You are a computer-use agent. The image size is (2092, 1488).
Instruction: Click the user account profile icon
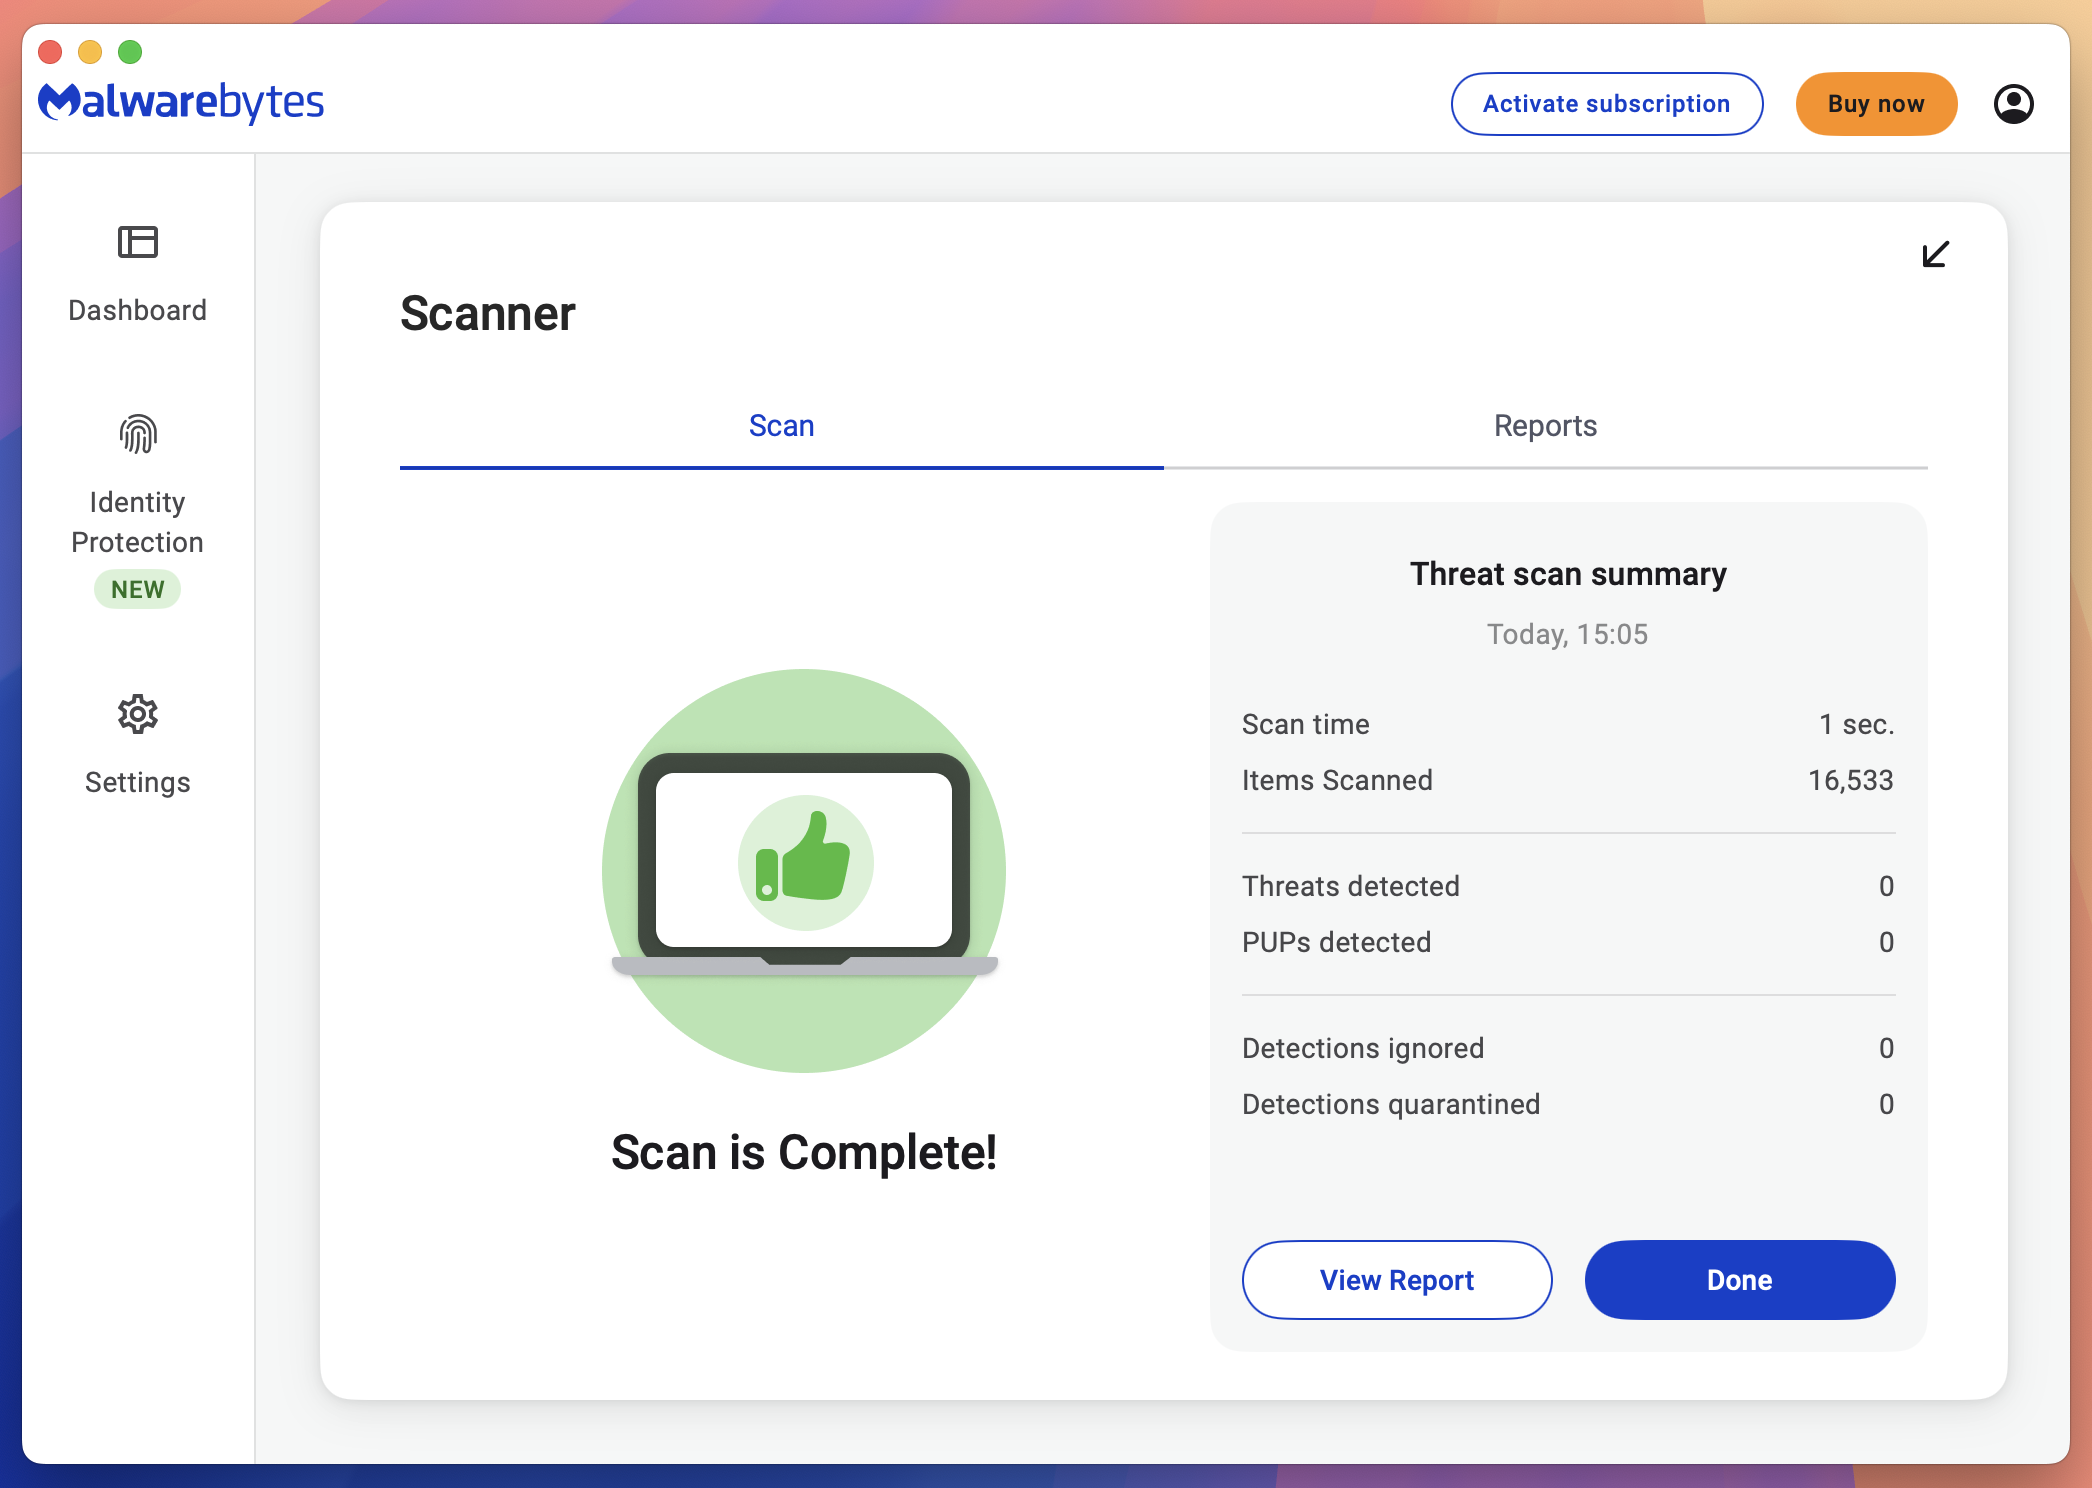[2013, 104]
